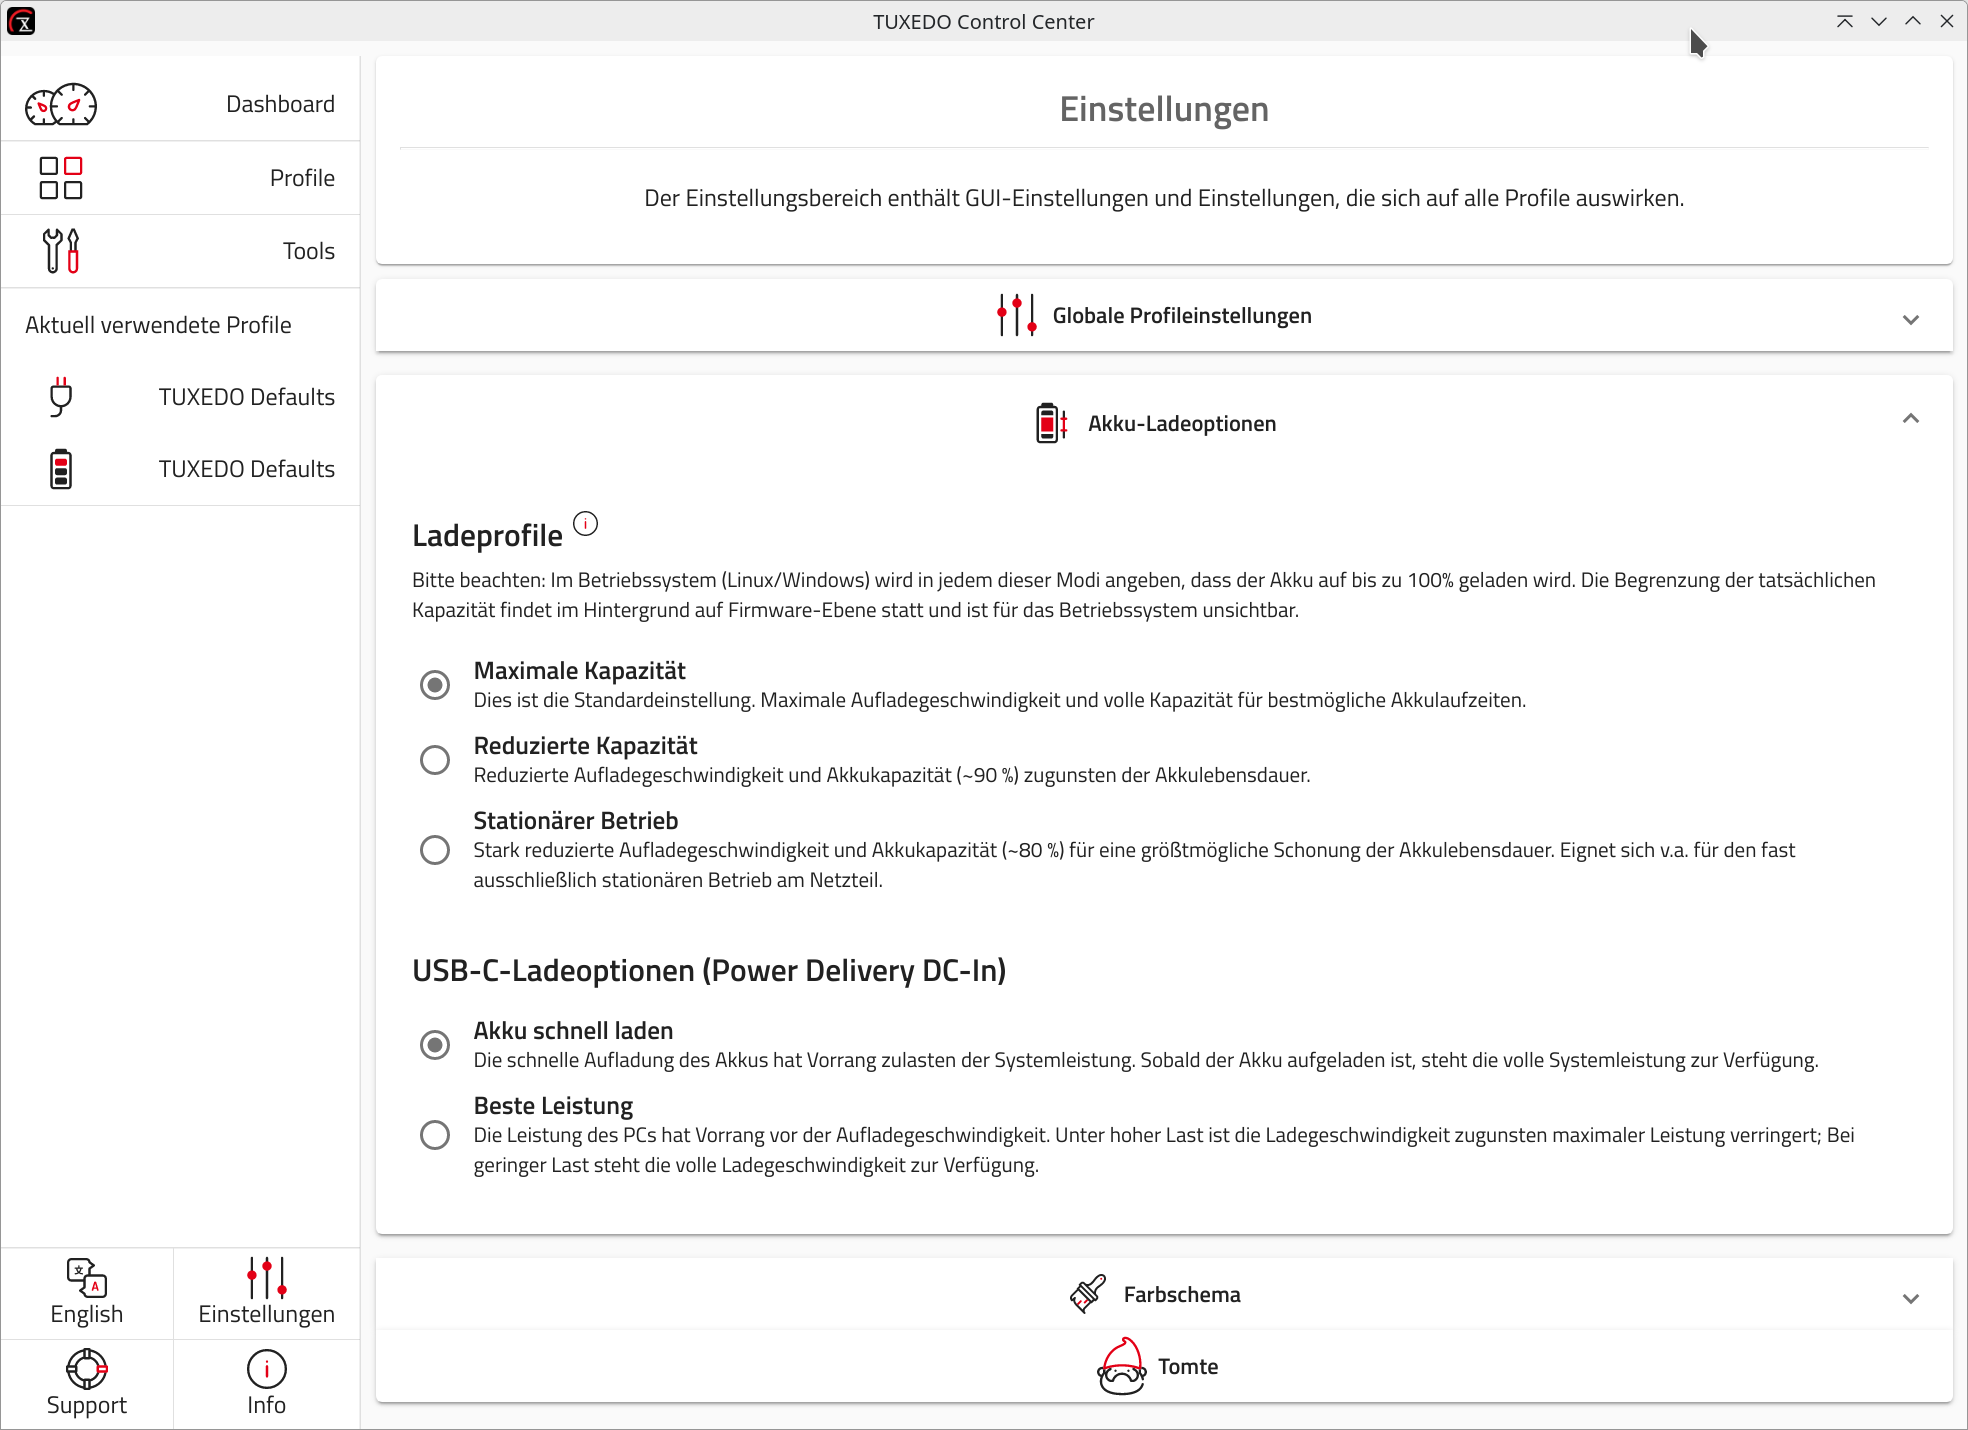Click the Info circle icon in sidebar
This screenshot has width=1968, height=1430.
[267, 1369]
